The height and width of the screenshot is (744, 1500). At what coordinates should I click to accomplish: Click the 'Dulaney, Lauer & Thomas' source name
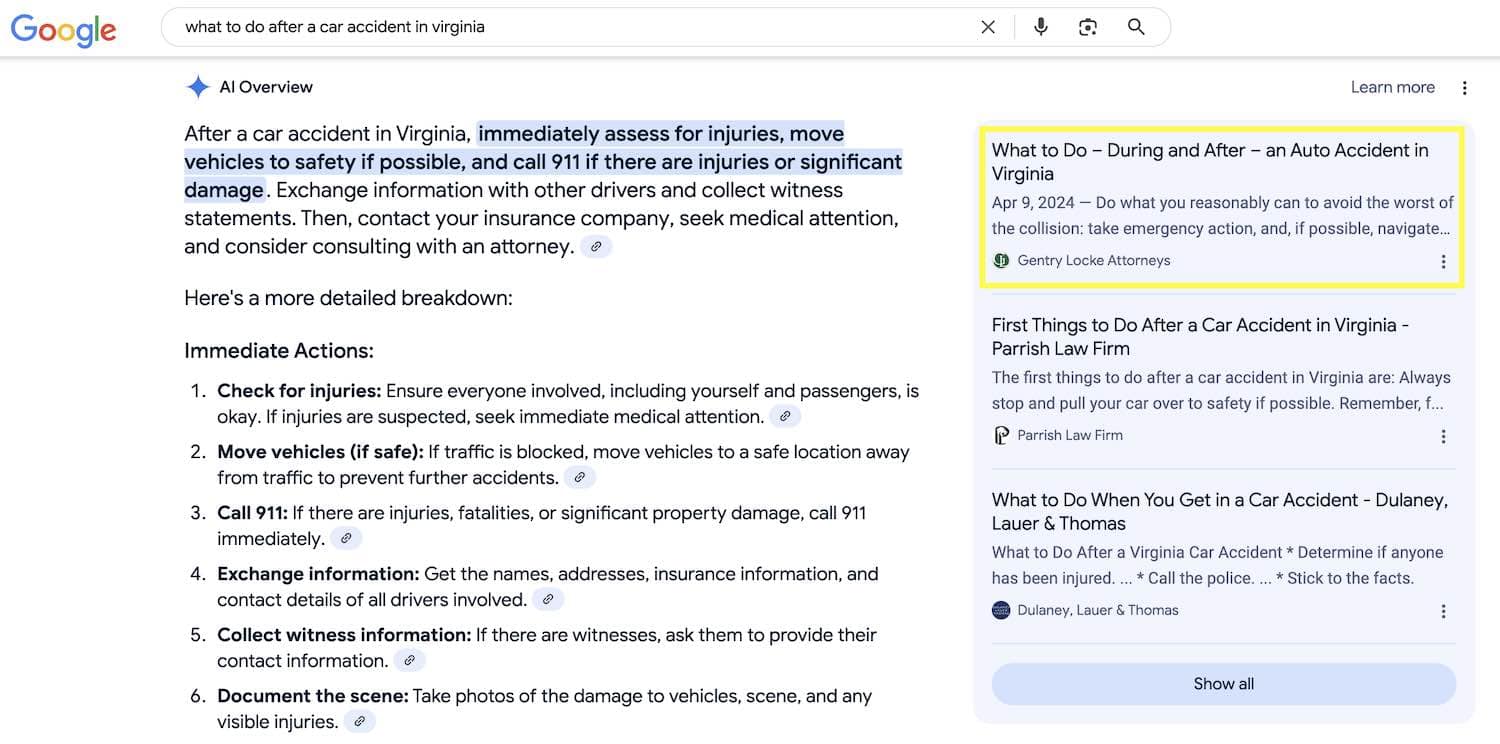pos(1098,610)
